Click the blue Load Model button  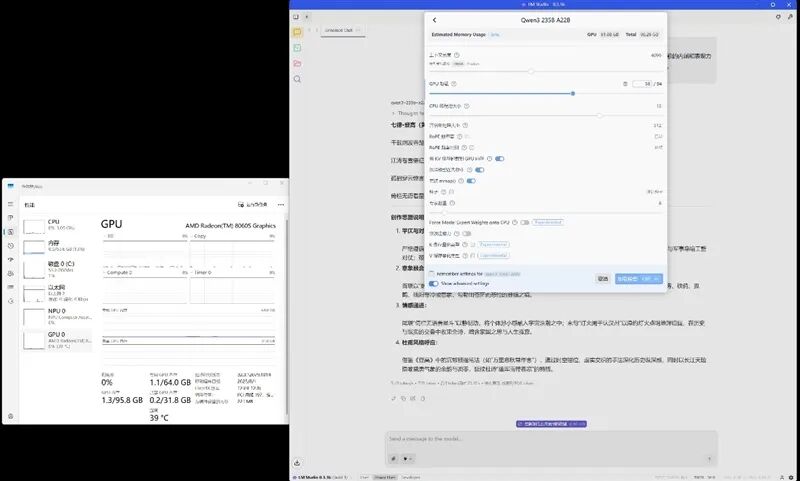pyautogui.click(x=638, y=279)
